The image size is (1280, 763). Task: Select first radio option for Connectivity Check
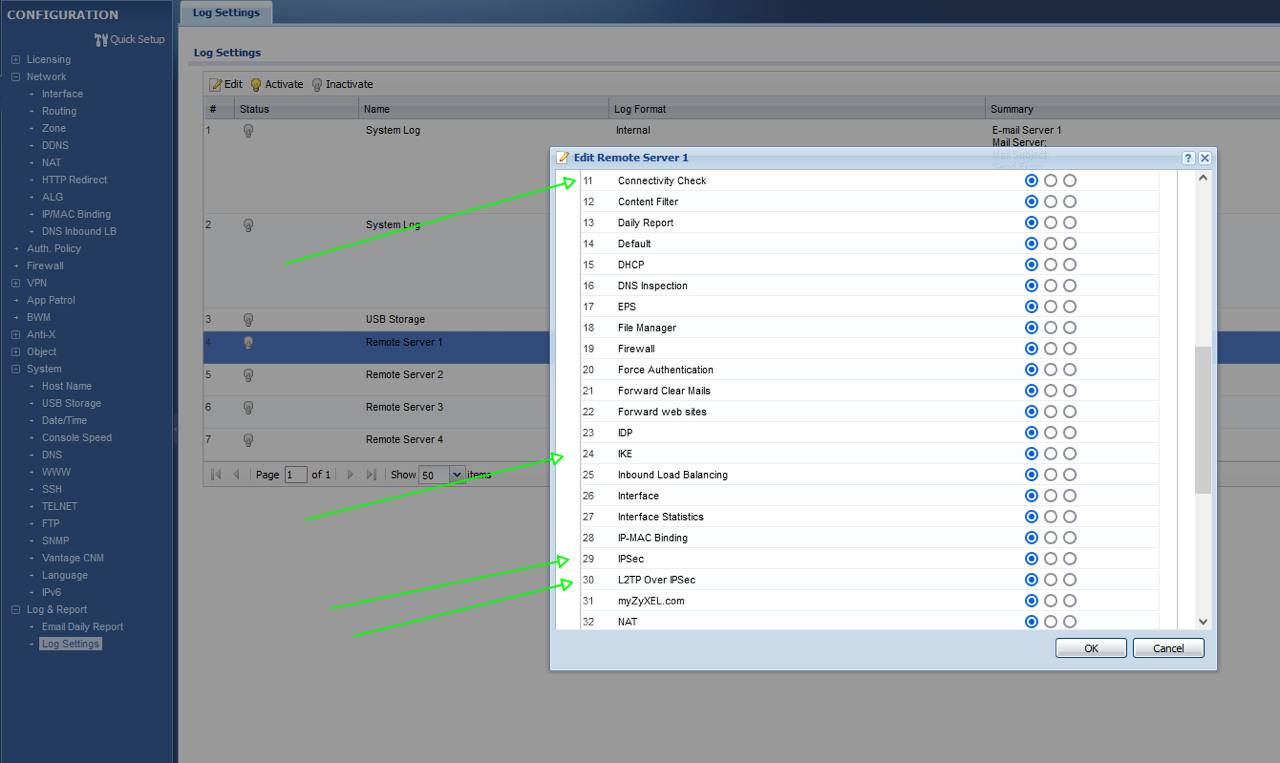pos(1031,181)
